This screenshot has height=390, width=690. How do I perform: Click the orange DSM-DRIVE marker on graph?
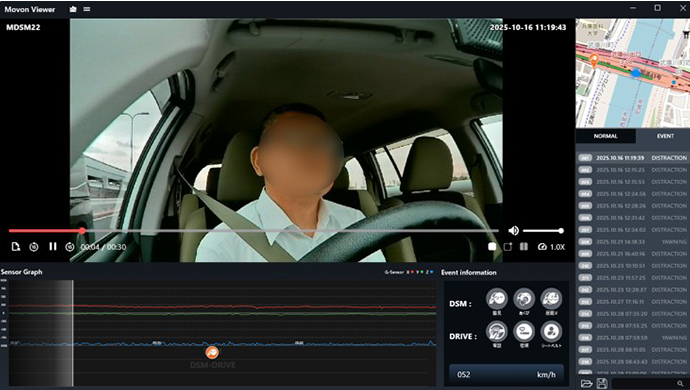click(x=212, y=352)
